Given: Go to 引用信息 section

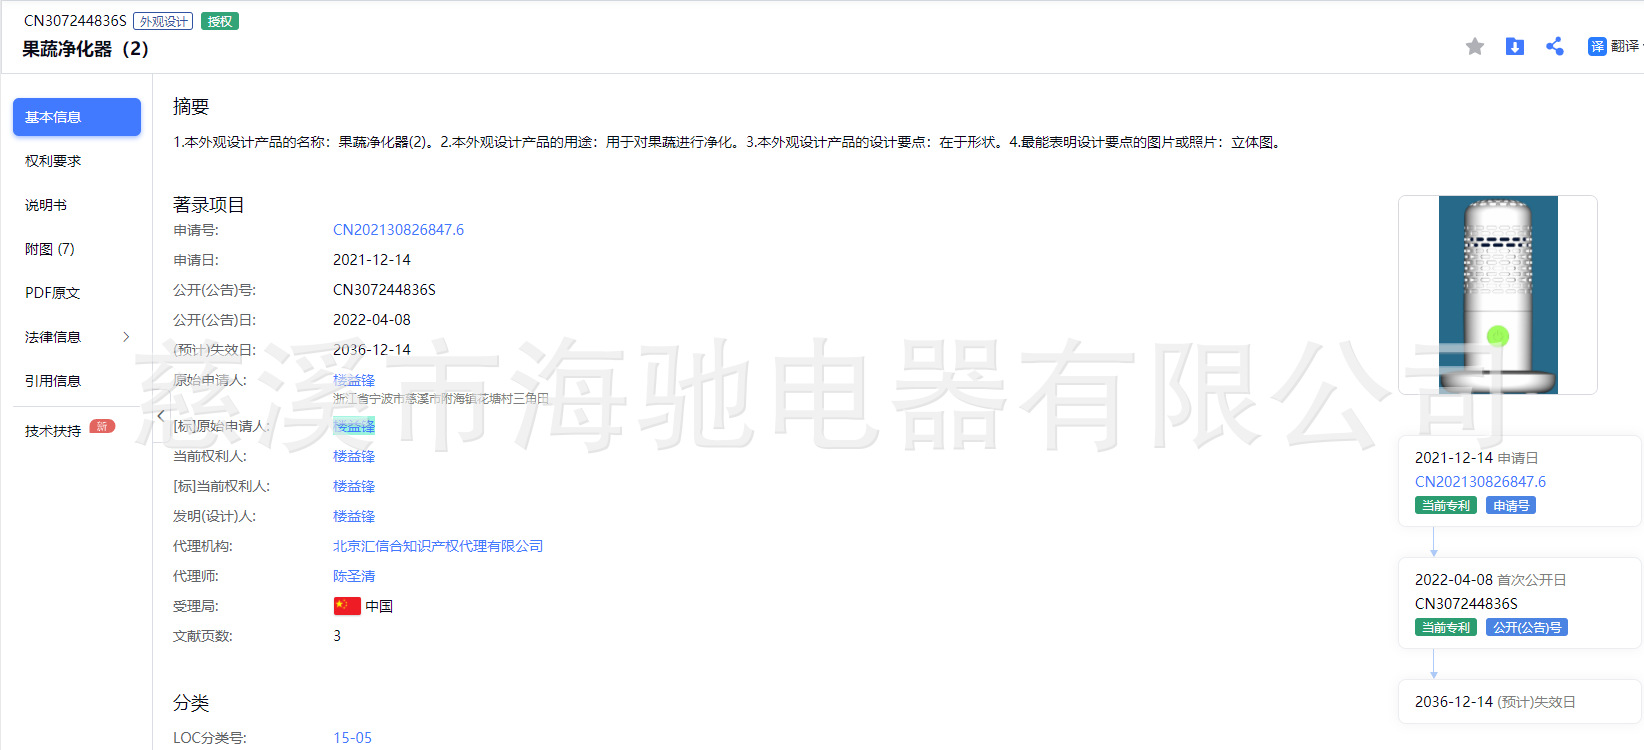Looking at the screenshot, I should [53, 381].
